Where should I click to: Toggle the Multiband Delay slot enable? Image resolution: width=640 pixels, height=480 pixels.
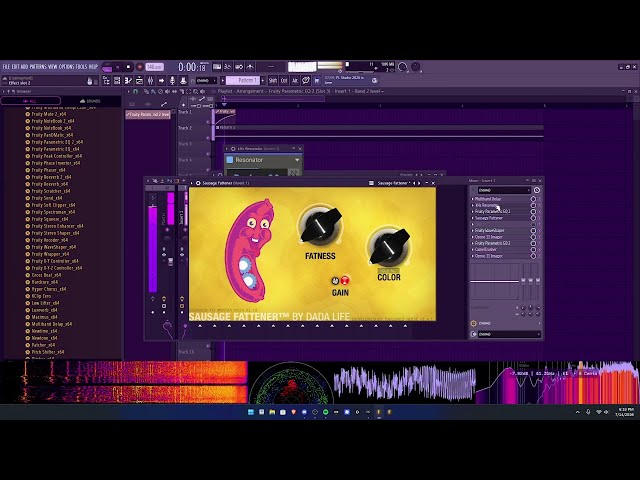point(533,199)
